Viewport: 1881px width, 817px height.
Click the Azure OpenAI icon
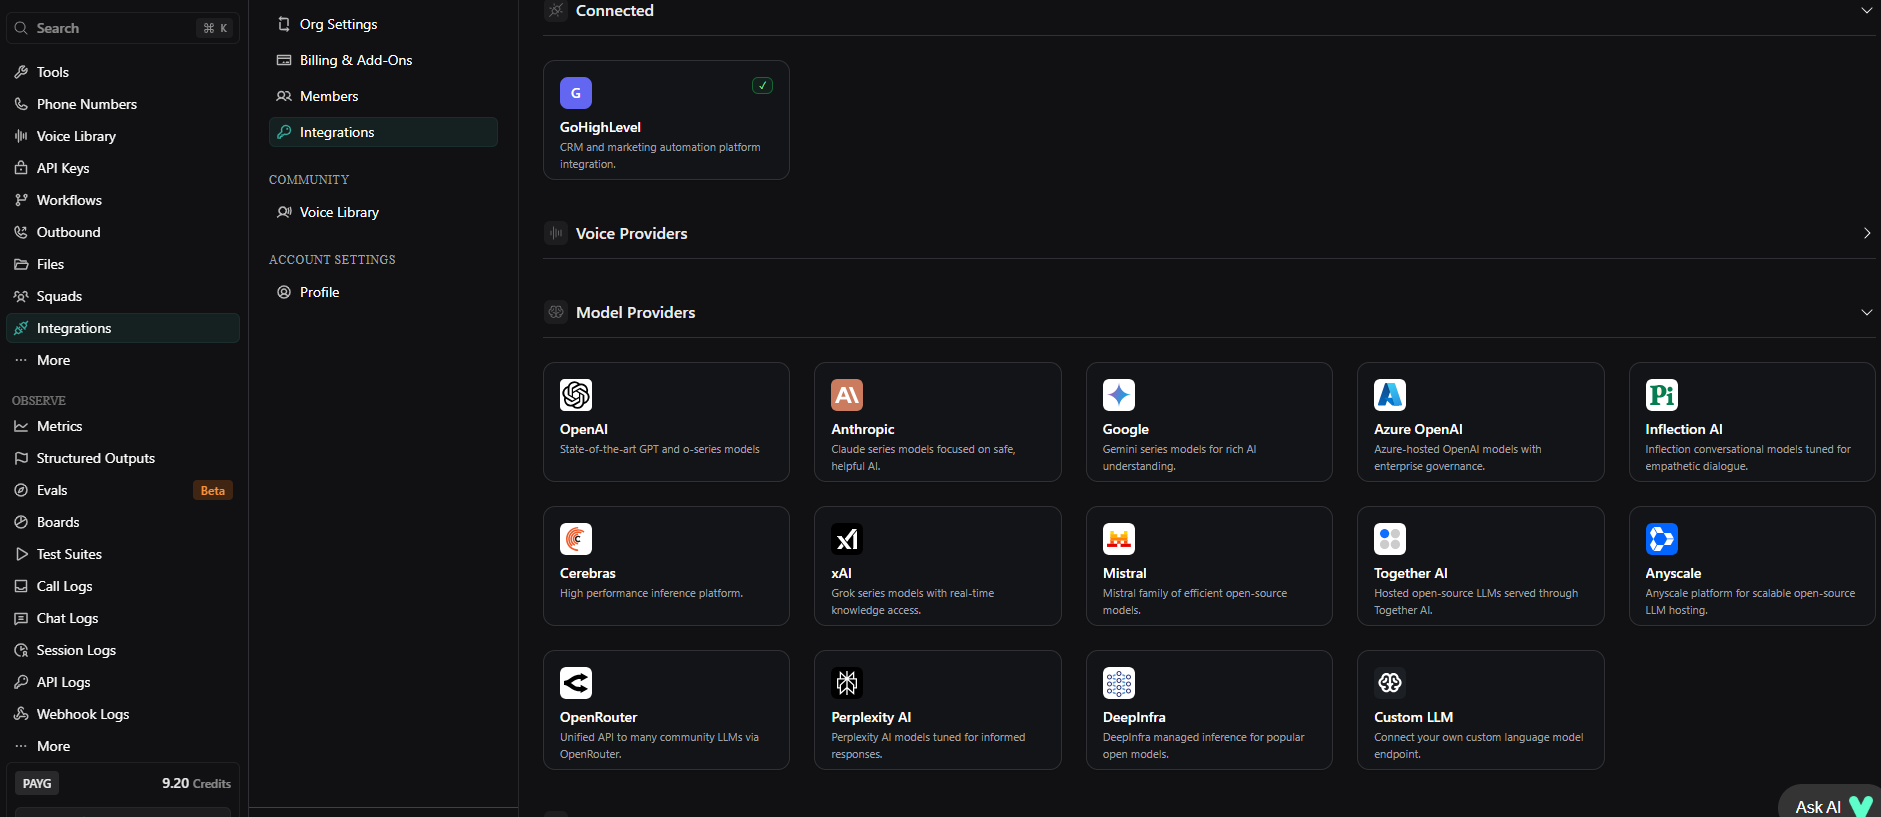pos(1390,395)
